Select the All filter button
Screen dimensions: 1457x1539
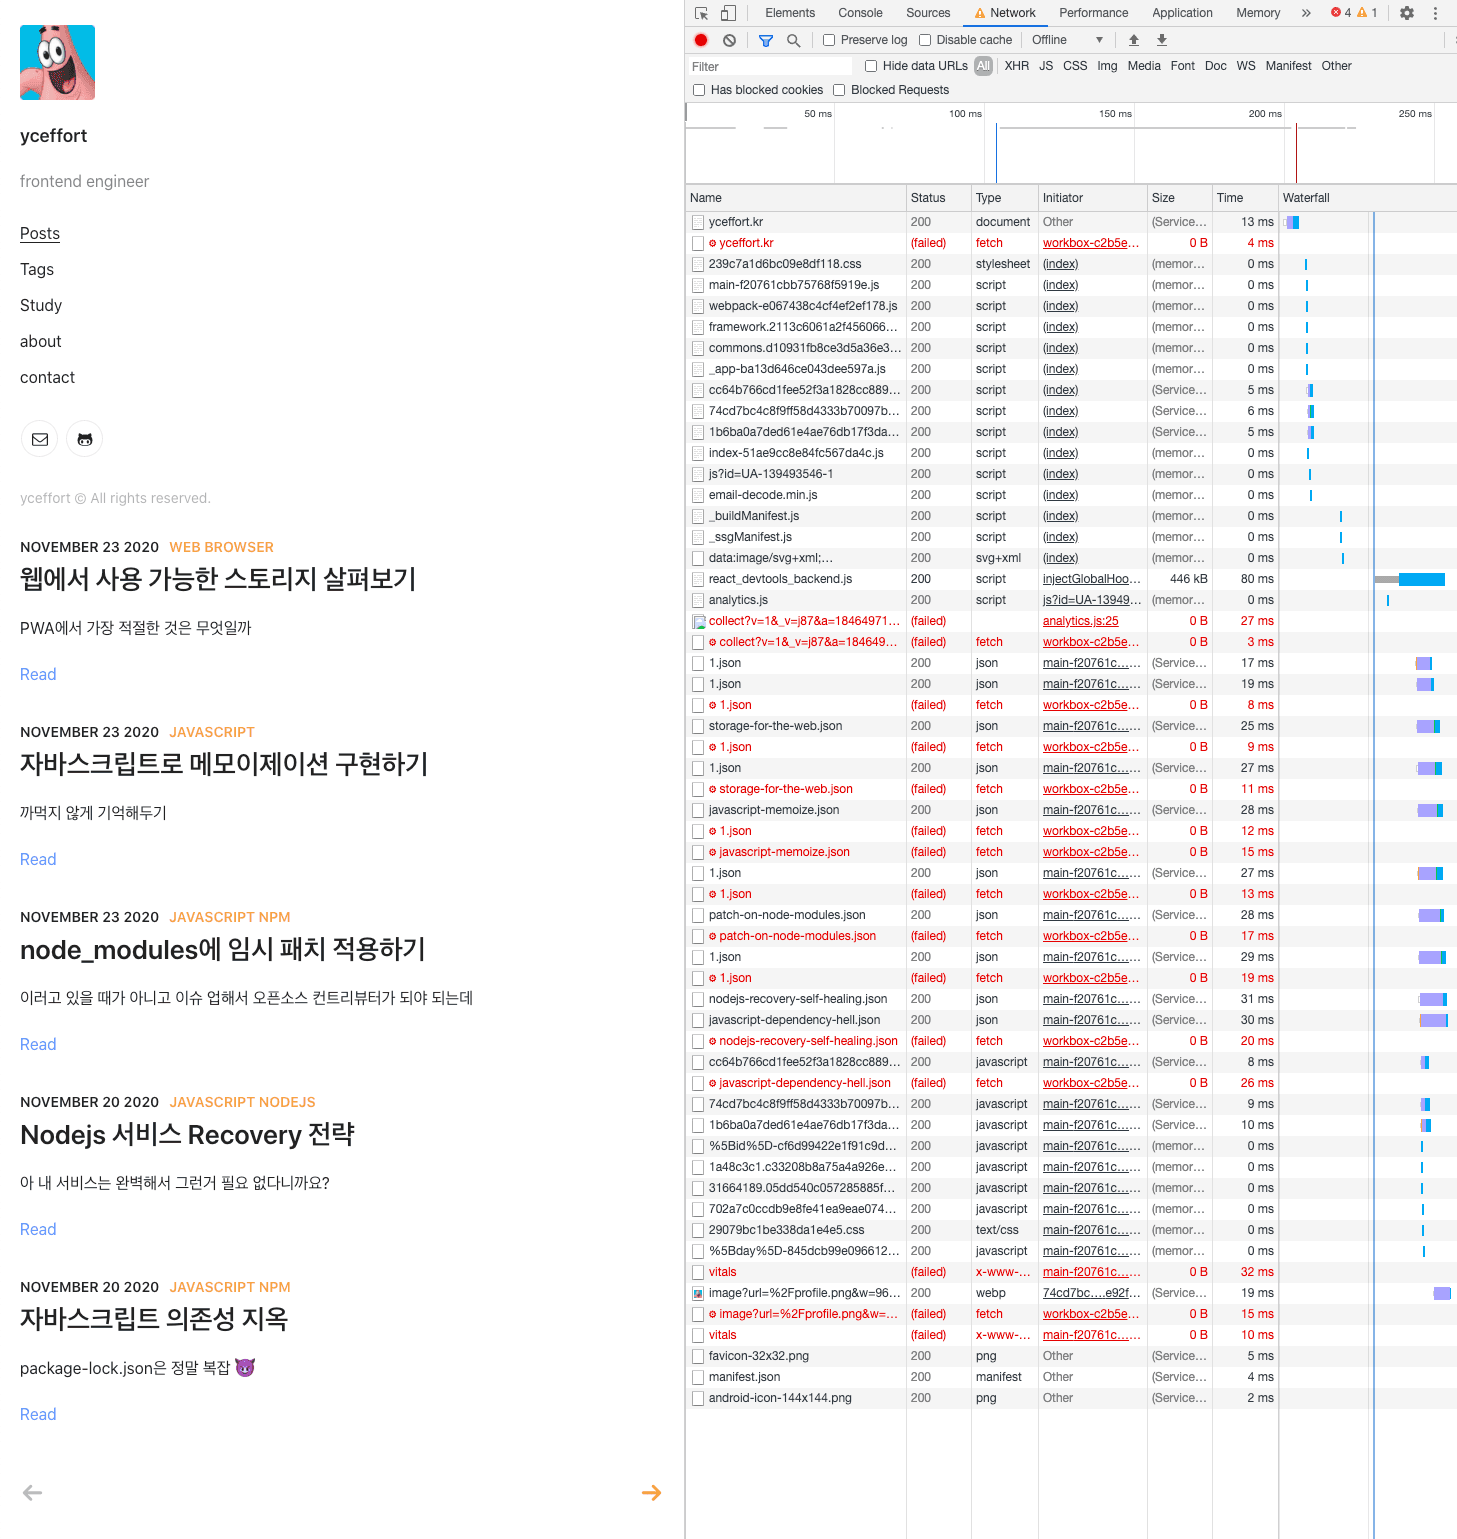pyautogui.click(x=984, y=66)
